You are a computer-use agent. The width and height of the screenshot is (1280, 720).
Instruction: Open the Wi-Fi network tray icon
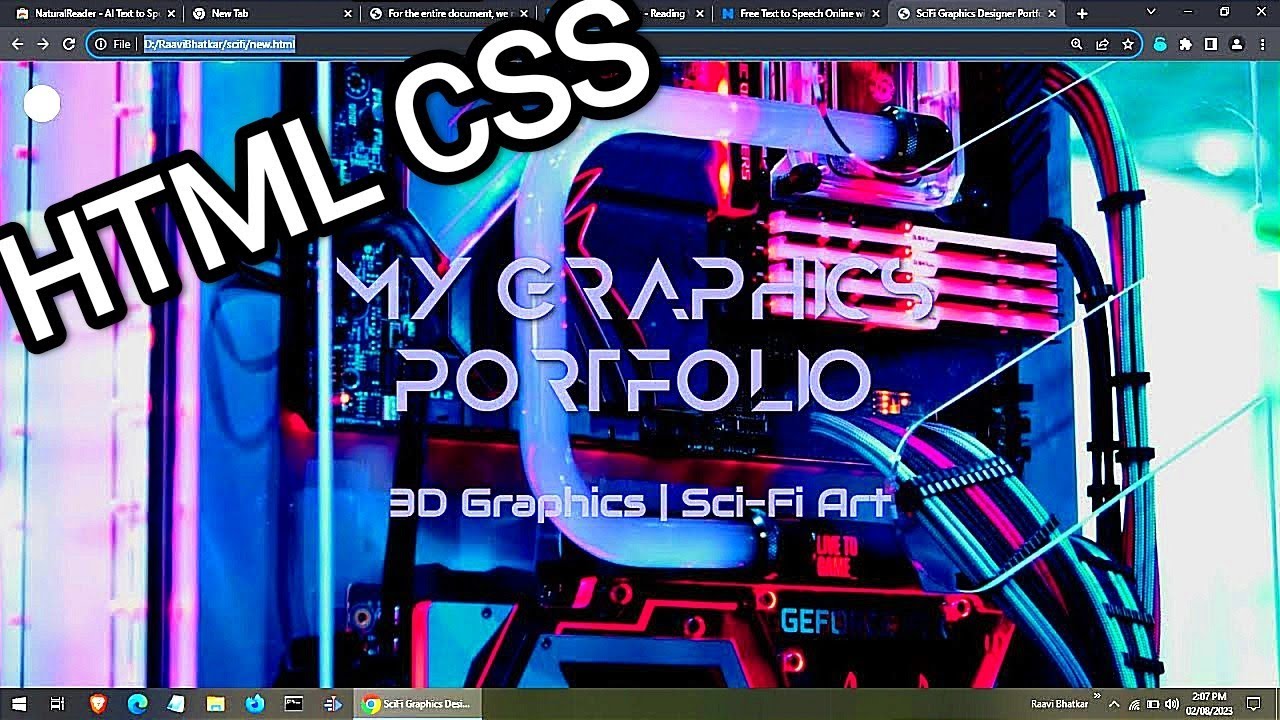[x=1134, y=704]
